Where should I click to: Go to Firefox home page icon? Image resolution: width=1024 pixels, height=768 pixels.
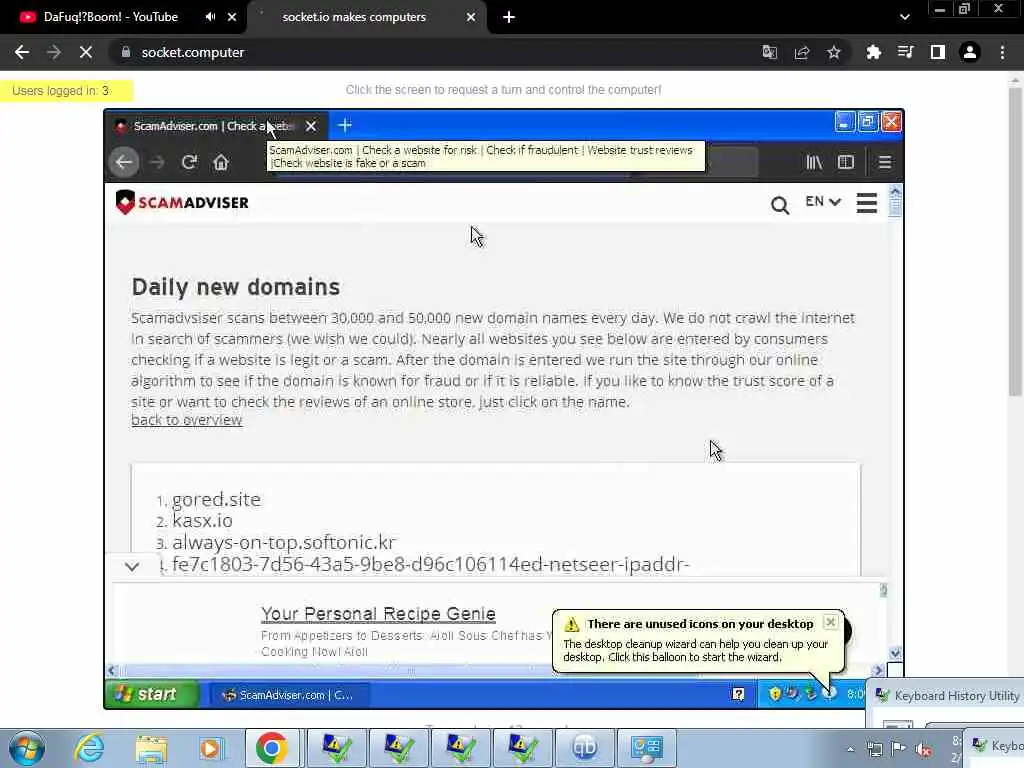point(221,162)
